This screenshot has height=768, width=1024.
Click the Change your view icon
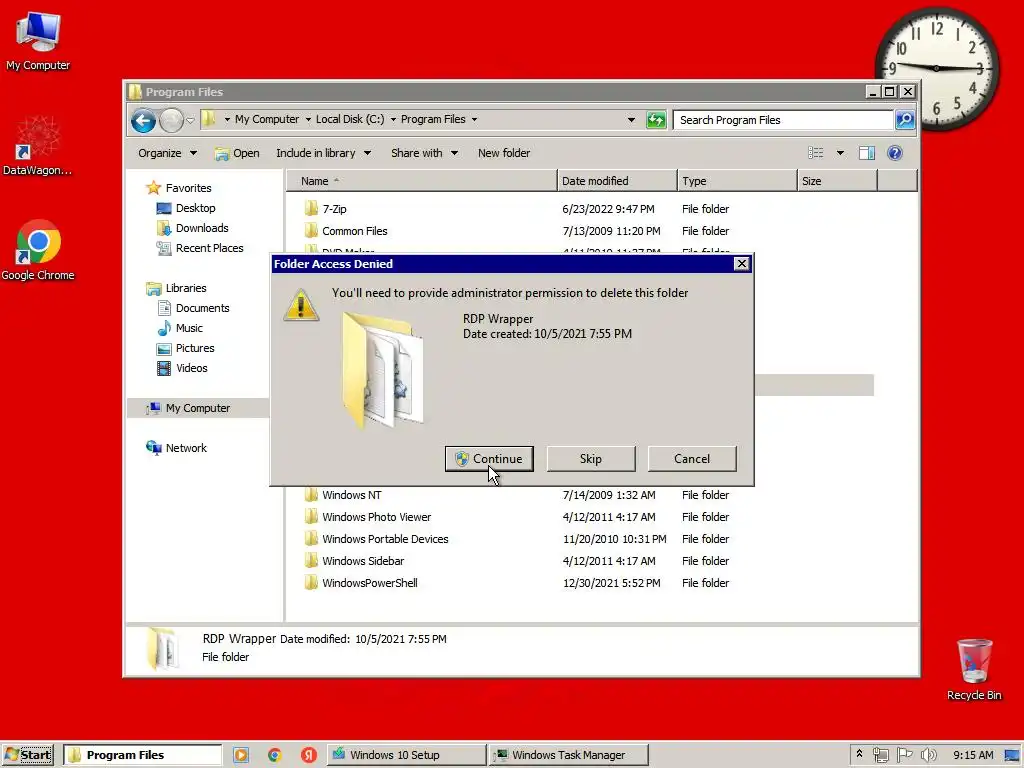pyautogui.click(x=816, y=153)
